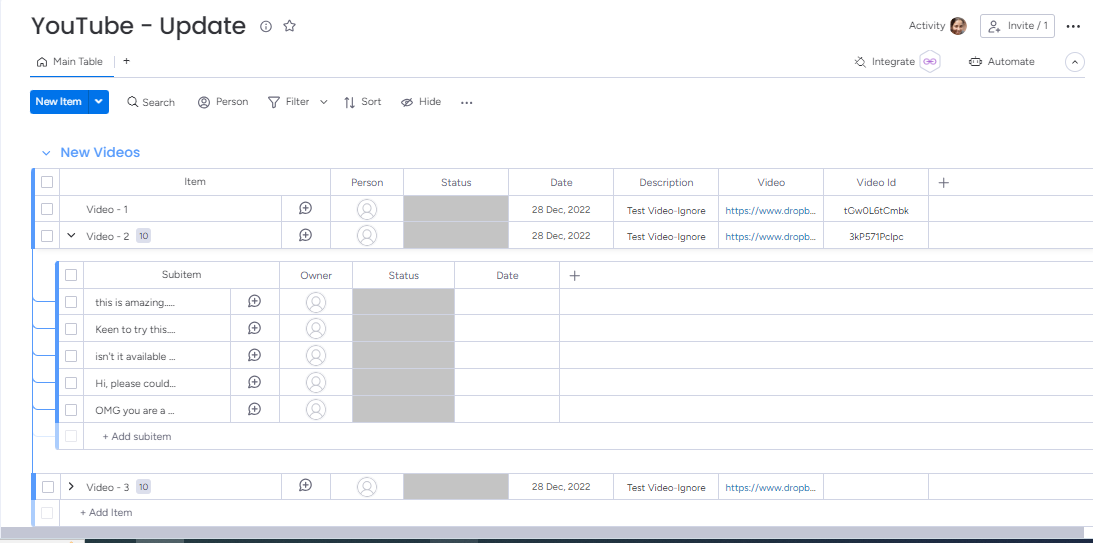This screenshot has width=1093, height=543.
Task: Click + Add subitem field
Action: pyautogui.click(x=137, y=436)
